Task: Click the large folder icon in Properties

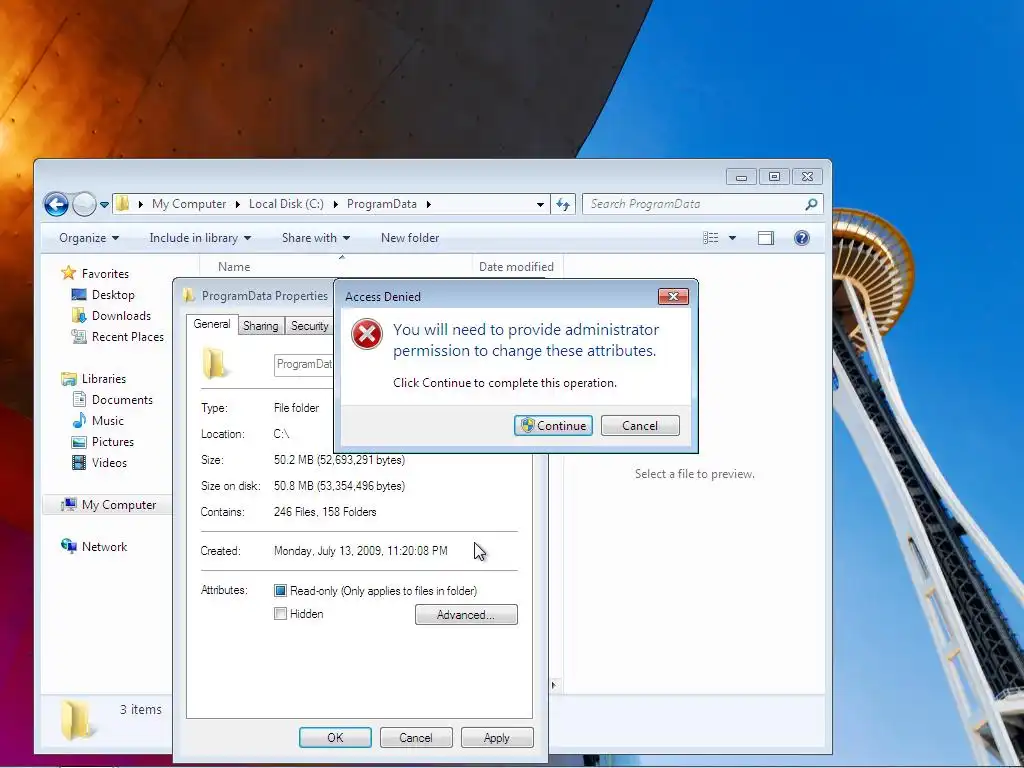Action: click(214, 363)
